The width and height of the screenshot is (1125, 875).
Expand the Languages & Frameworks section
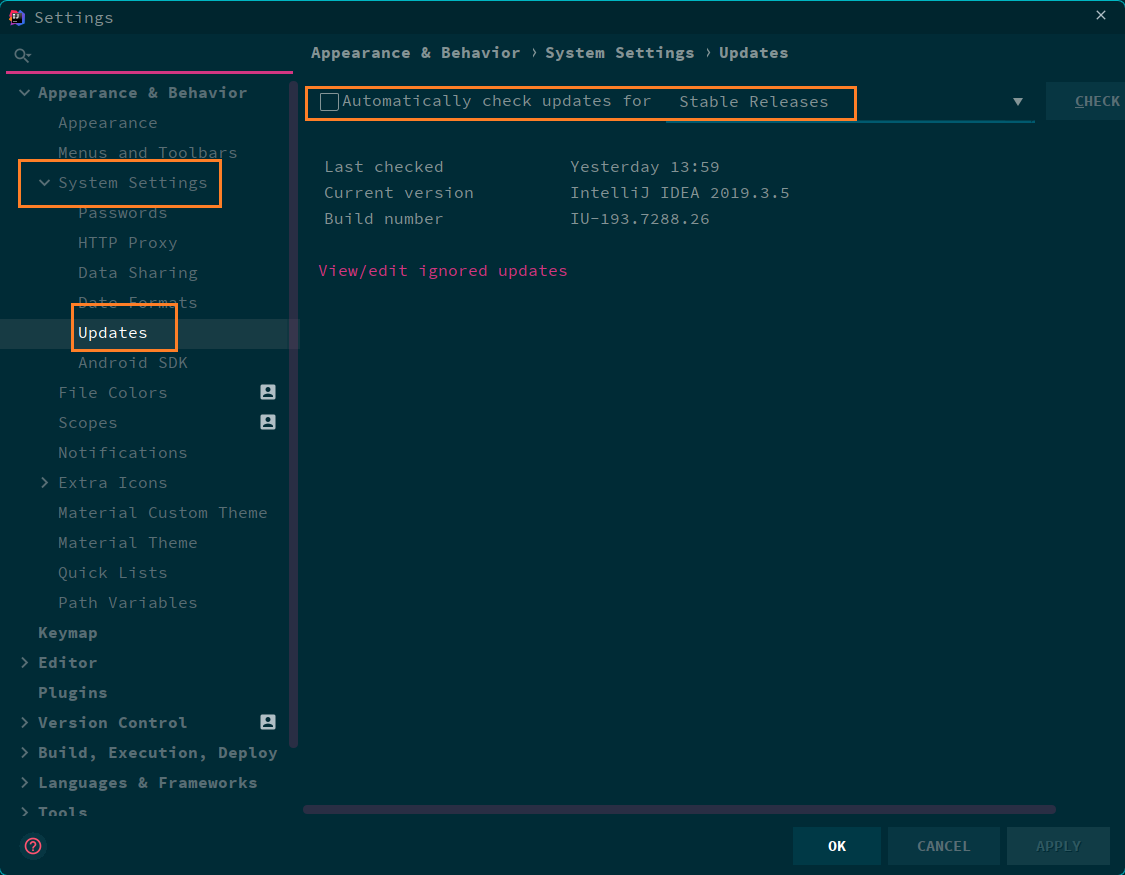[x=24, y=783]
